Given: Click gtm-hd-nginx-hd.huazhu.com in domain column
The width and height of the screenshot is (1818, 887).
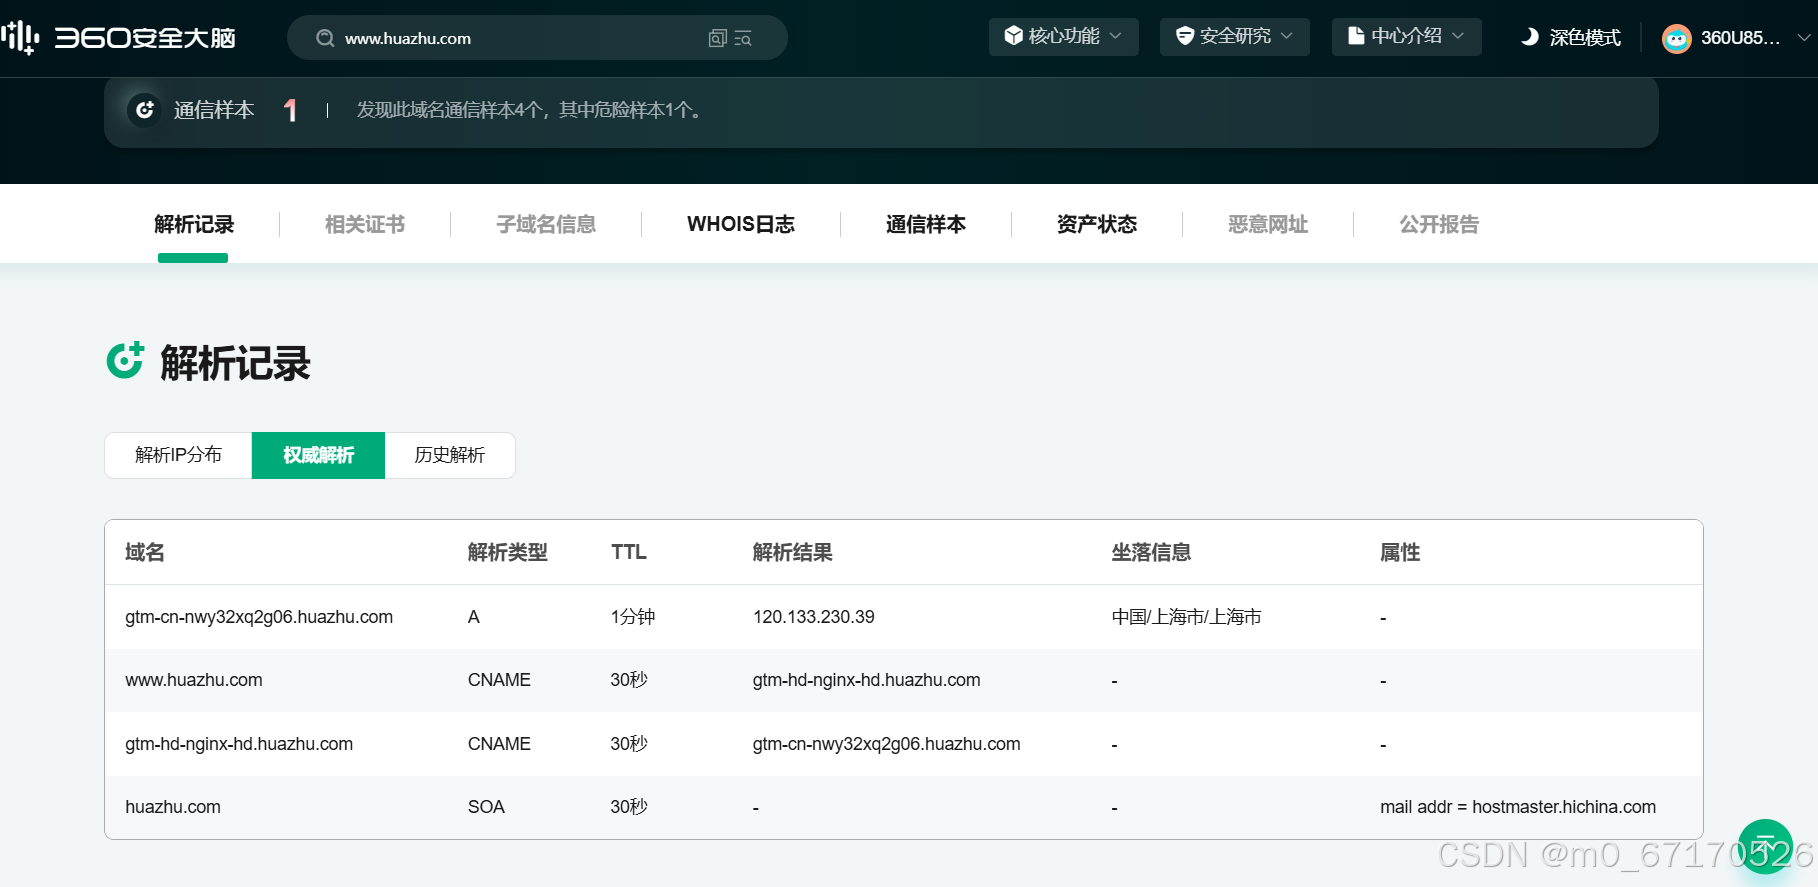Looking at the screenshot, I should (239, 744).
